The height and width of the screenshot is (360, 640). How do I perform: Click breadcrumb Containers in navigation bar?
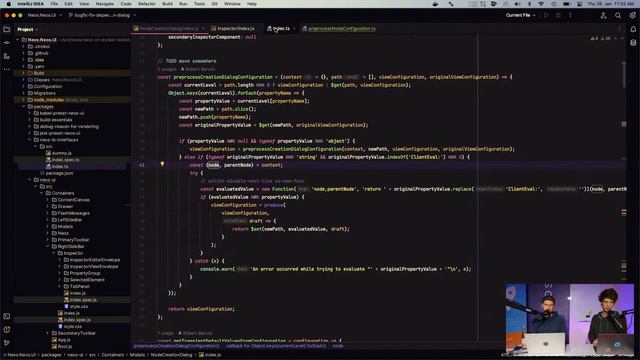[112, 355]
